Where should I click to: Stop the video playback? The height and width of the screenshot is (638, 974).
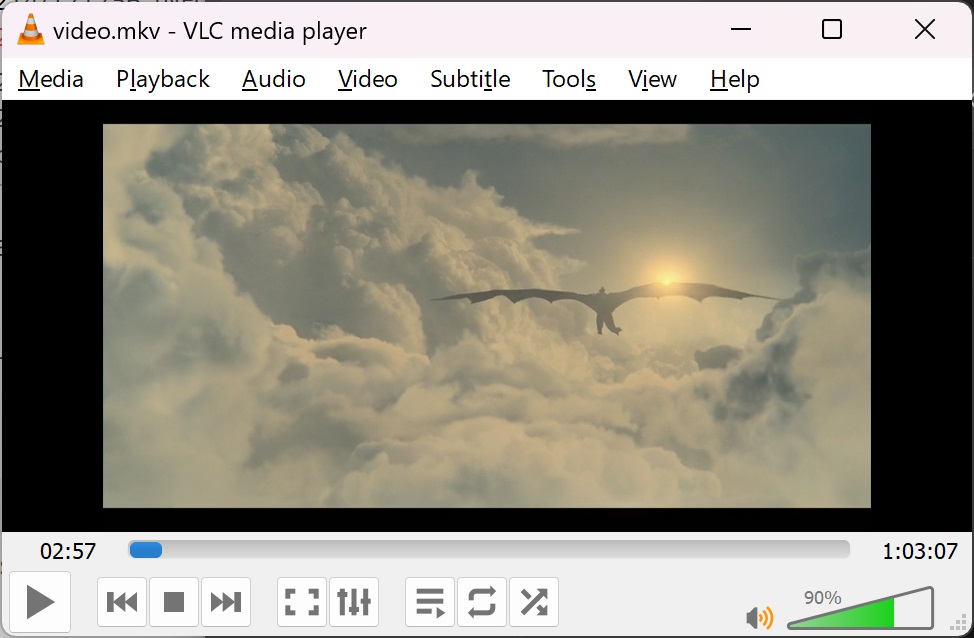[x=174, y=602]
